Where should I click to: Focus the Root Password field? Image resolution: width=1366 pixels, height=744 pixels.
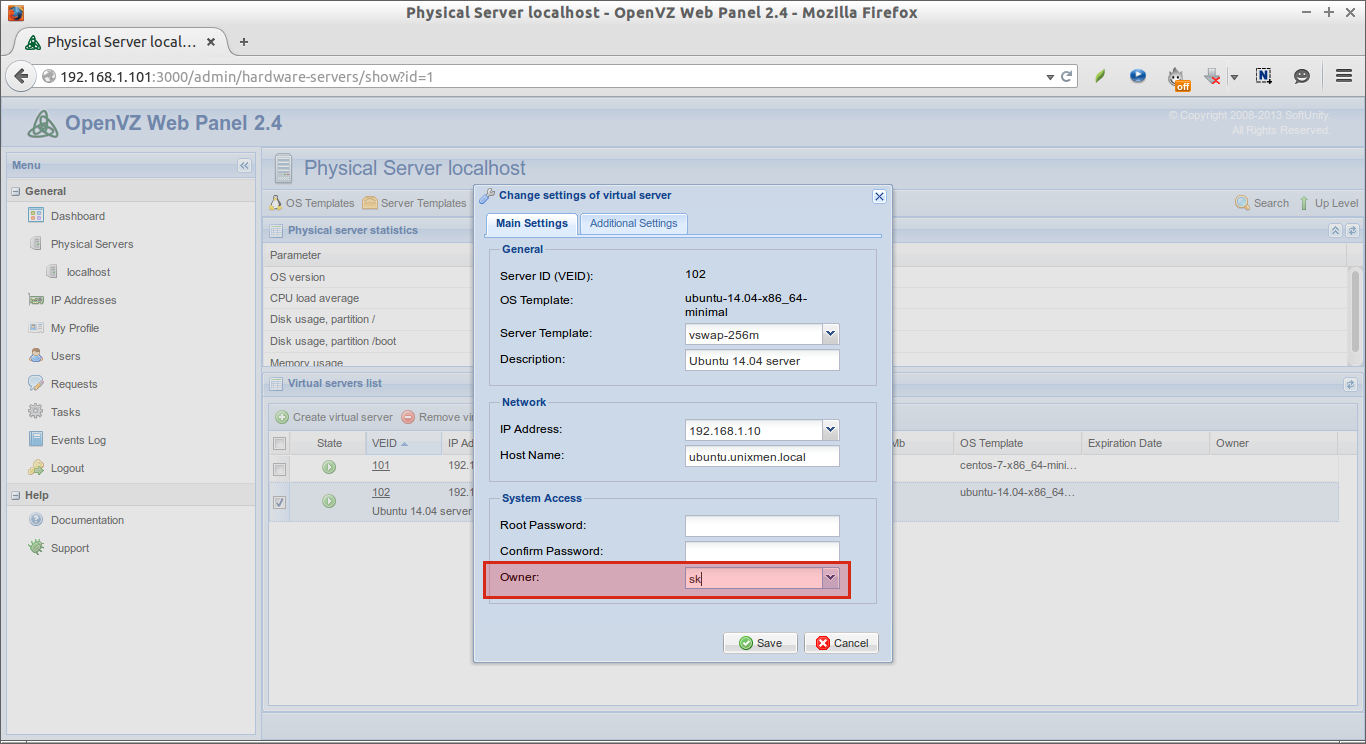click(762, 526)
